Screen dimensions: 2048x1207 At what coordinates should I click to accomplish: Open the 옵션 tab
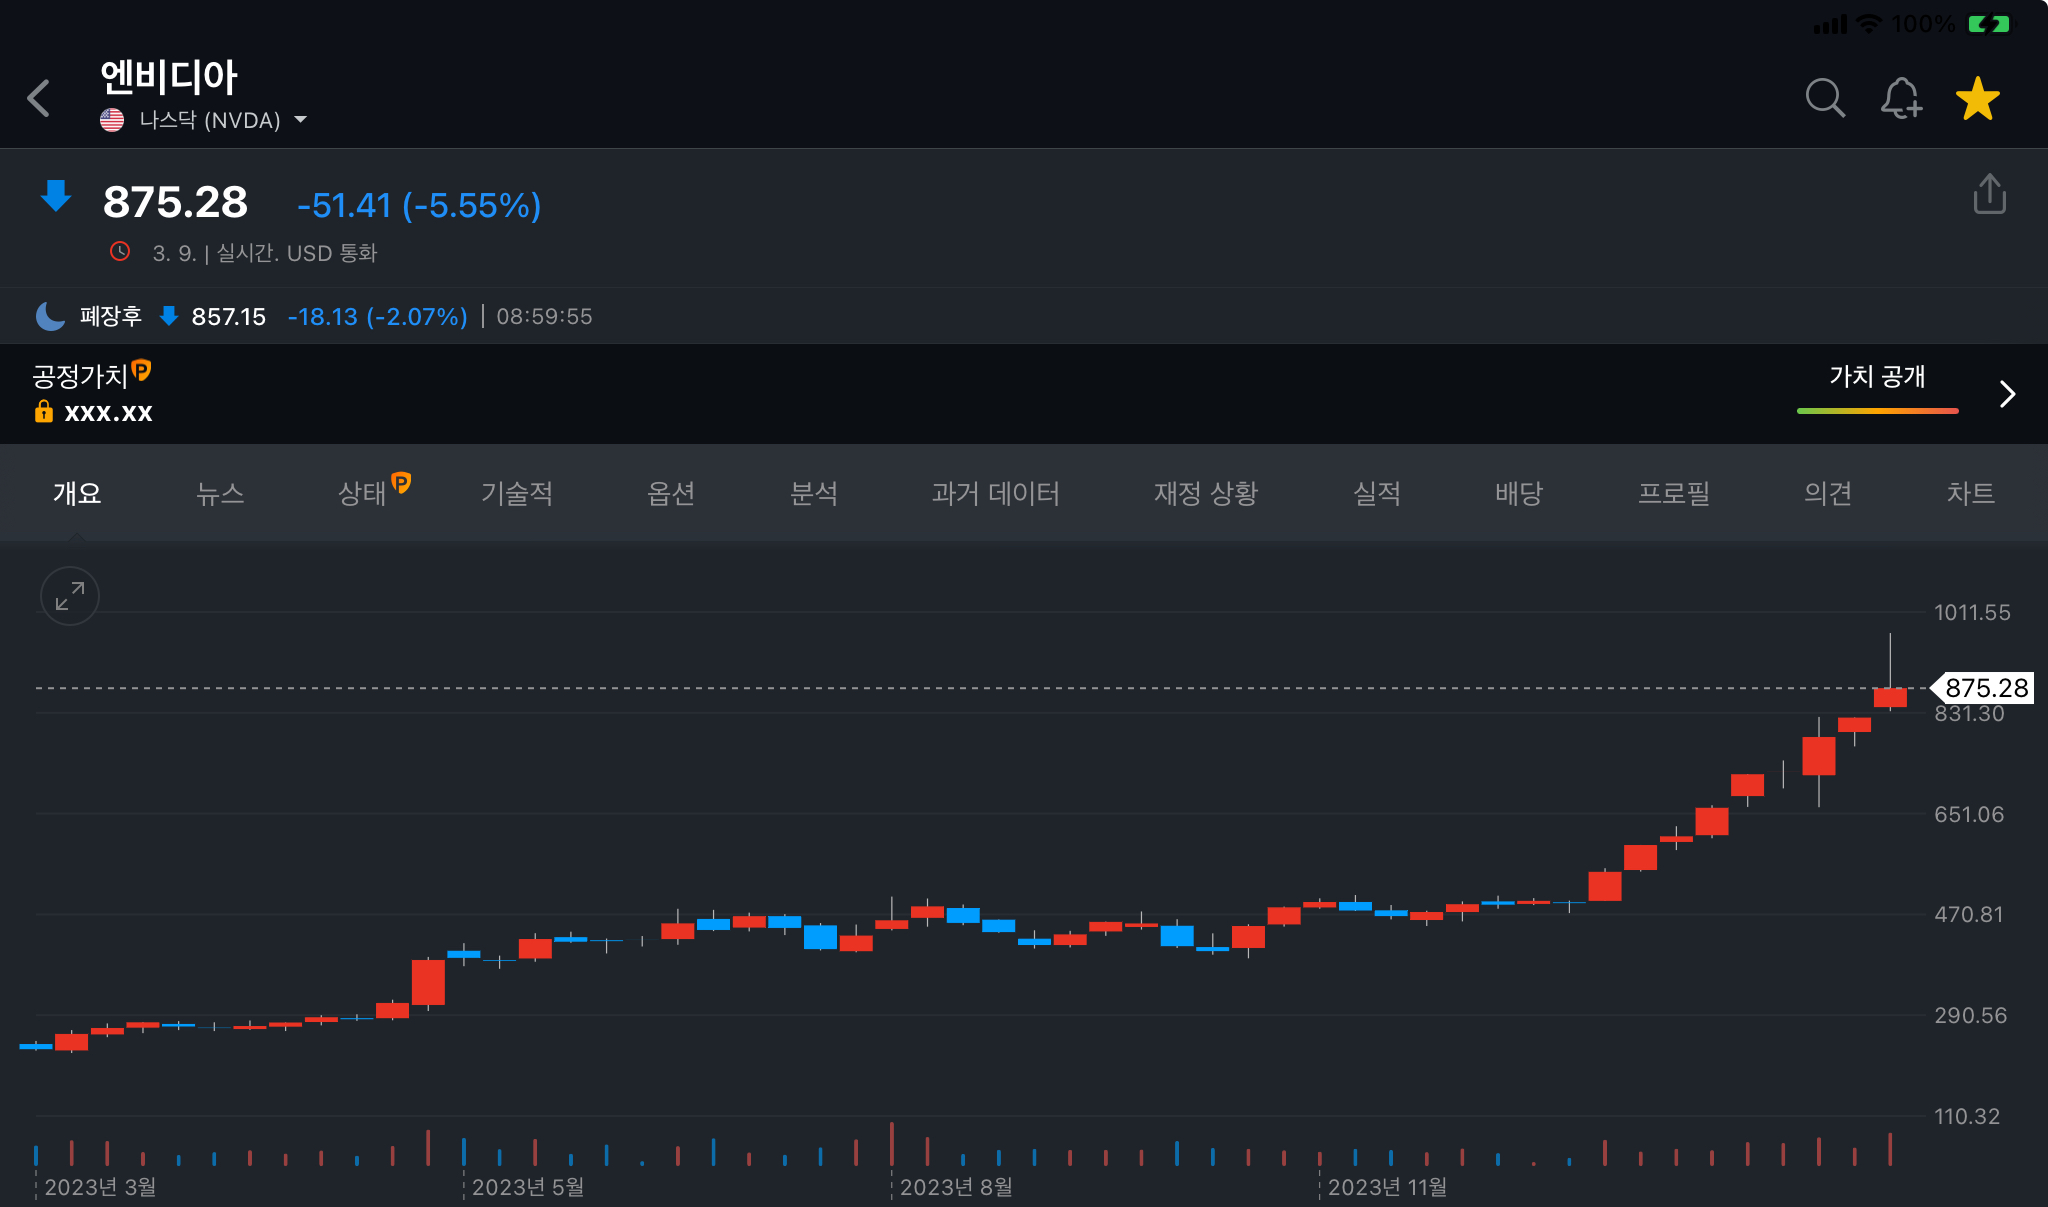[x=671, y=493]
